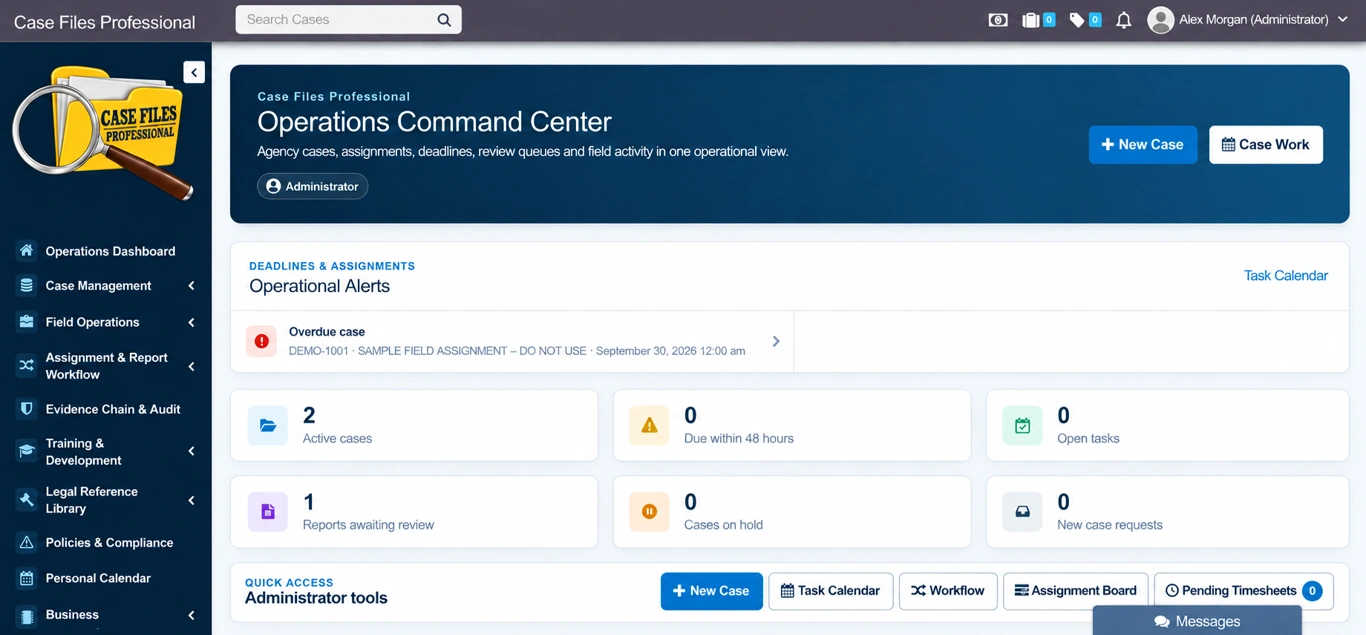Screen dimensions: 1366x635
Task: Click the Operations Dashboard home icon
Action: [27, 251]
